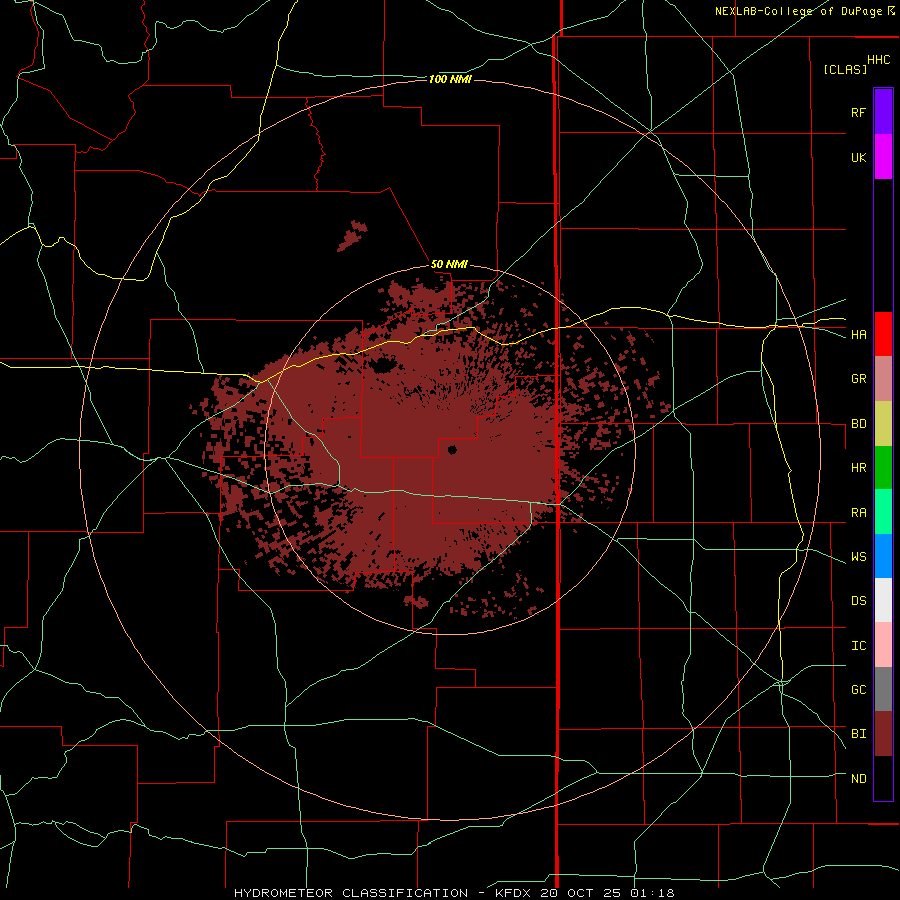
Task: Click the 100 NMI range ring label
Action: coord(450,79)
